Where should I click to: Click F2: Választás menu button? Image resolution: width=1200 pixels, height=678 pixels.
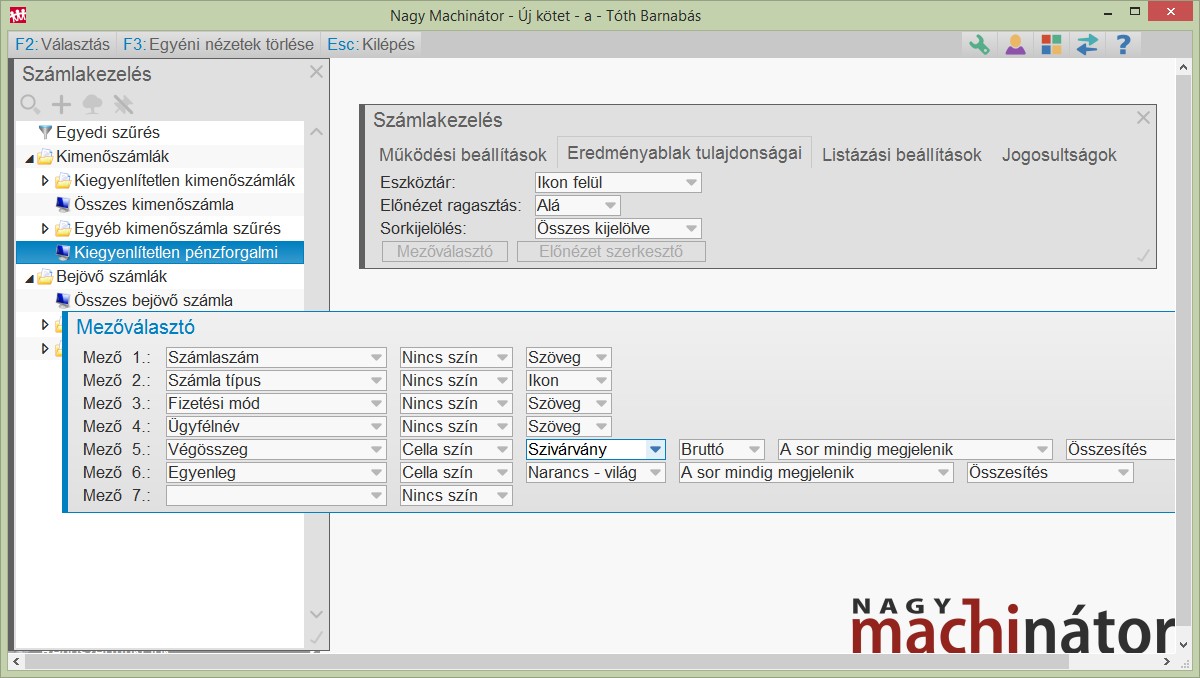[x=62, y=44]
